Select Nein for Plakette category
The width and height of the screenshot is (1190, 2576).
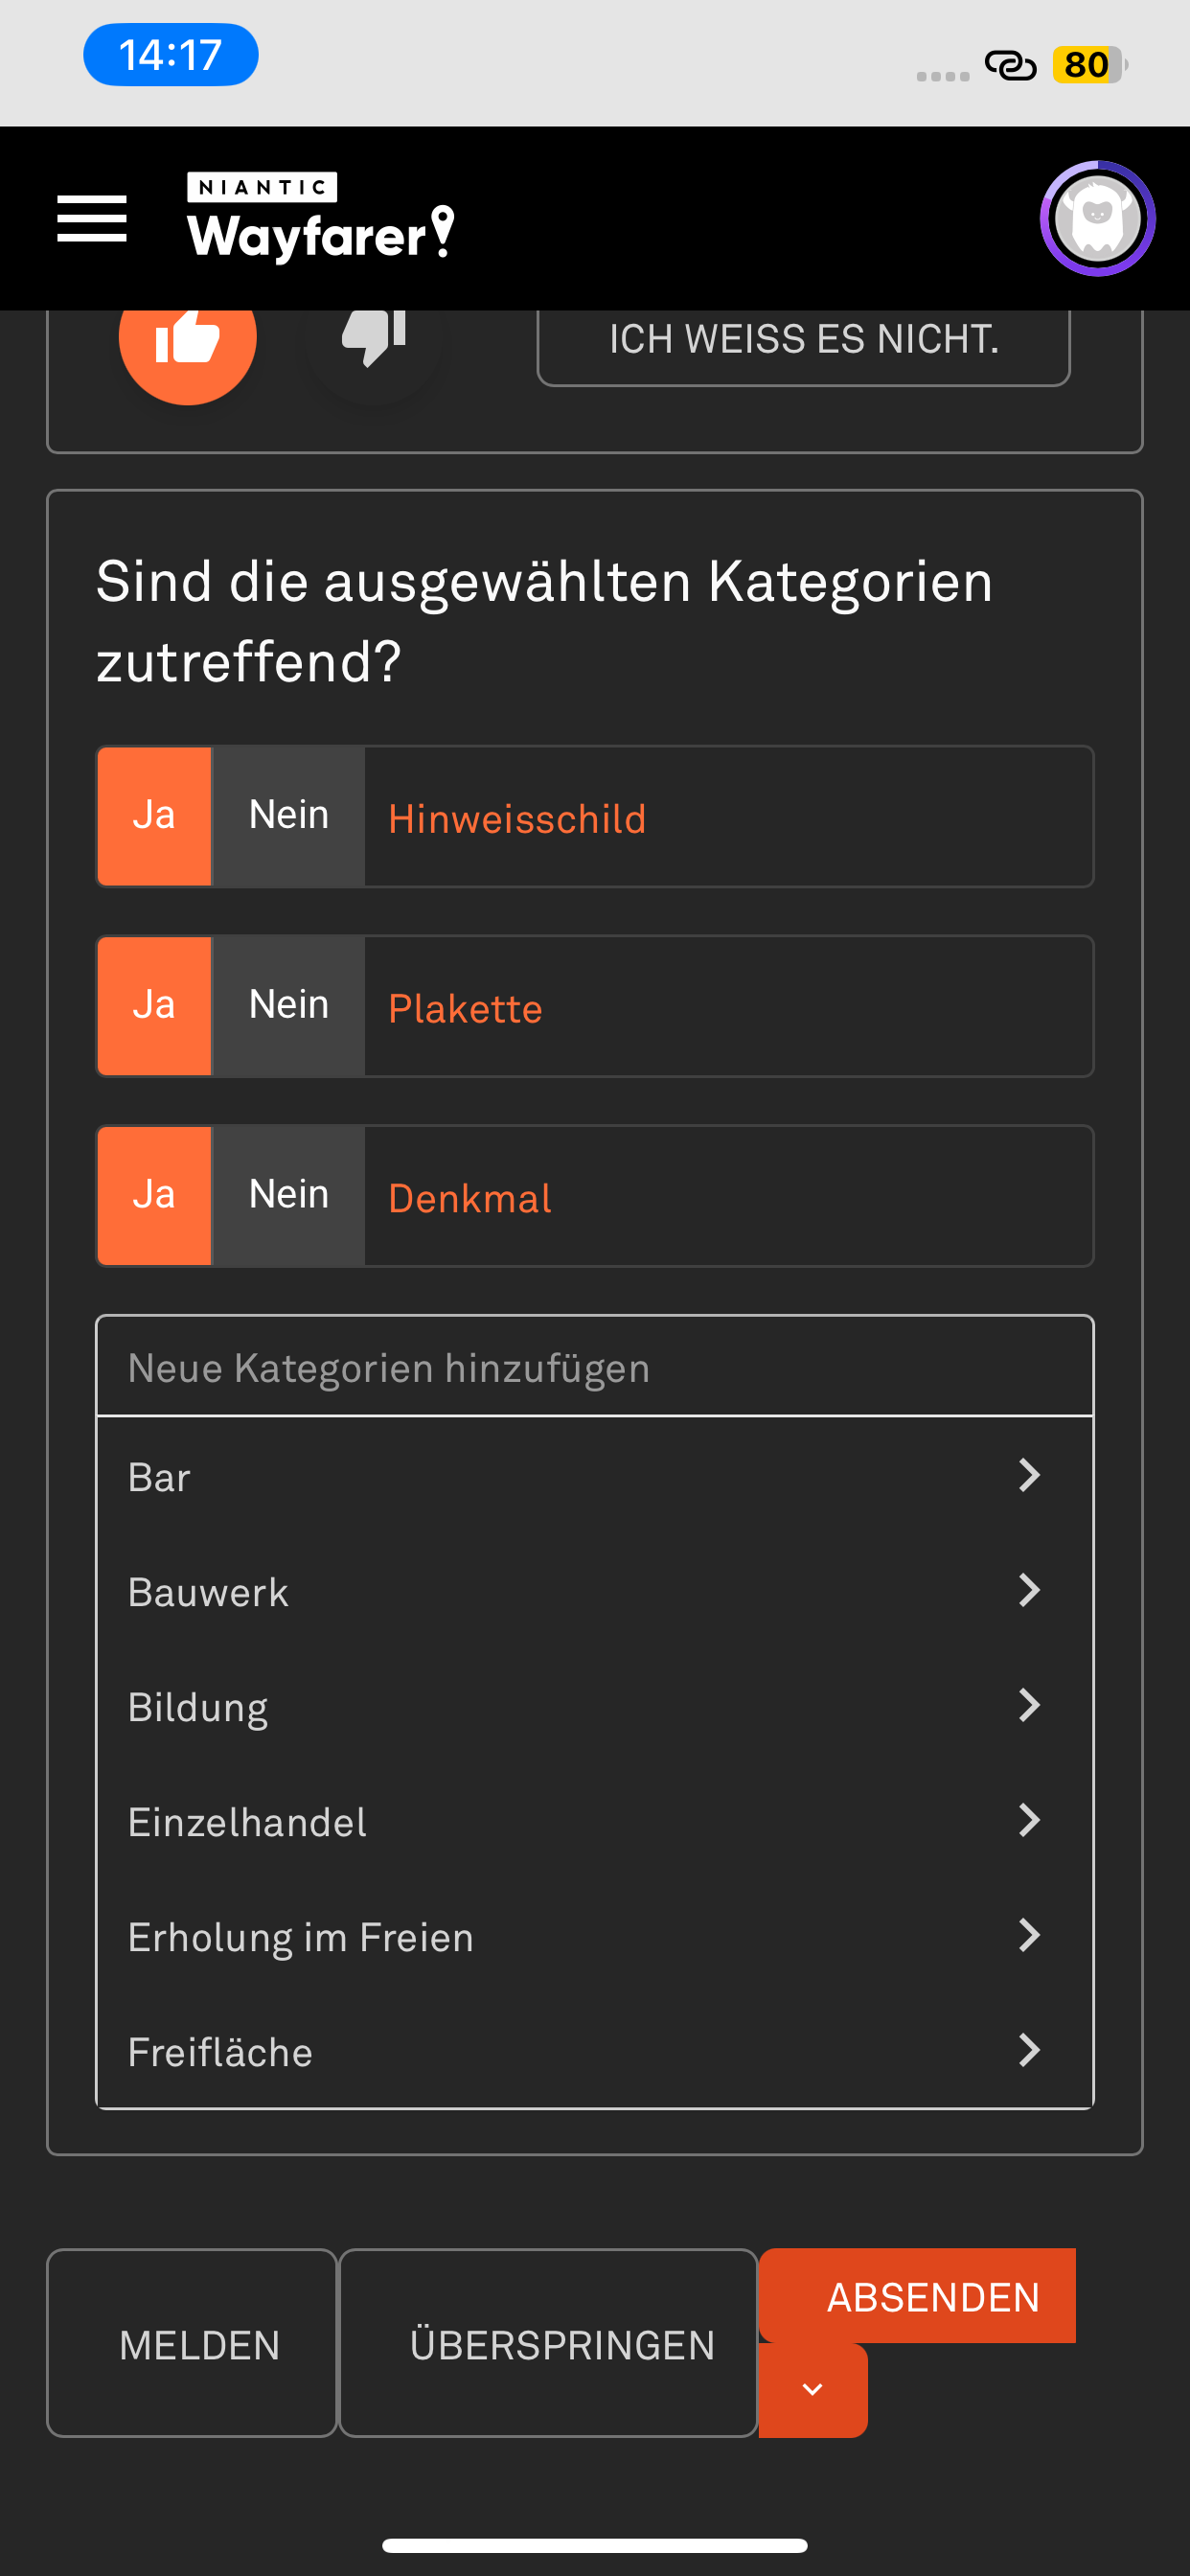coord(288,1005)
